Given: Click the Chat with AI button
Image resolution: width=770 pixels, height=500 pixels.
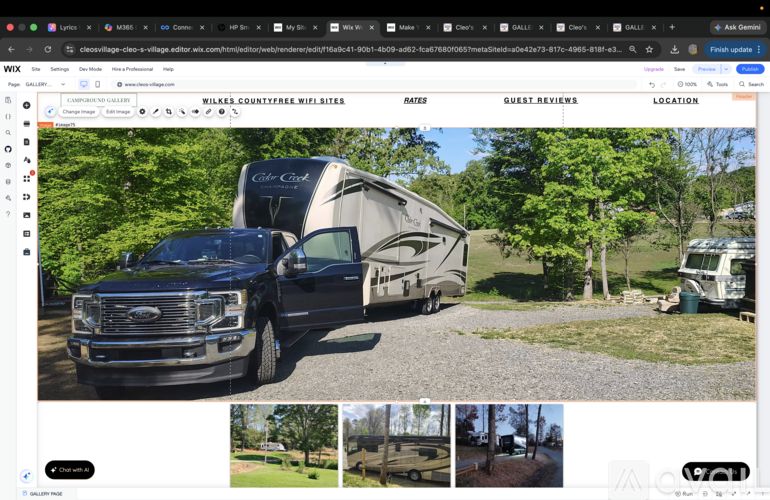Looking at the screenshot, I should pyautogui.click(x=70, y=470).
